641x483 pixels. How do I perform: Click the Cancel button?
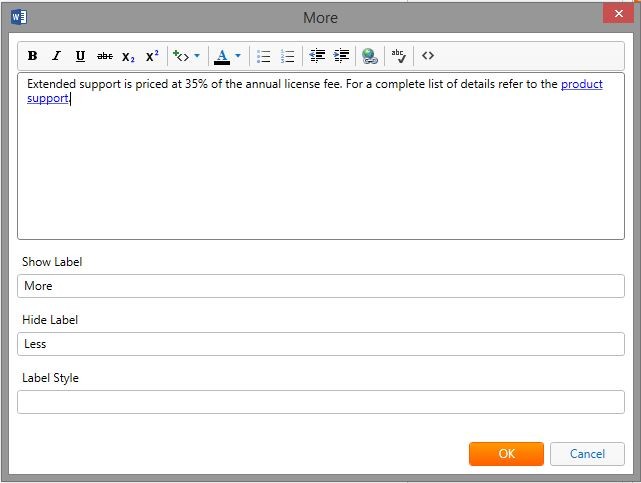coord(587,454)
